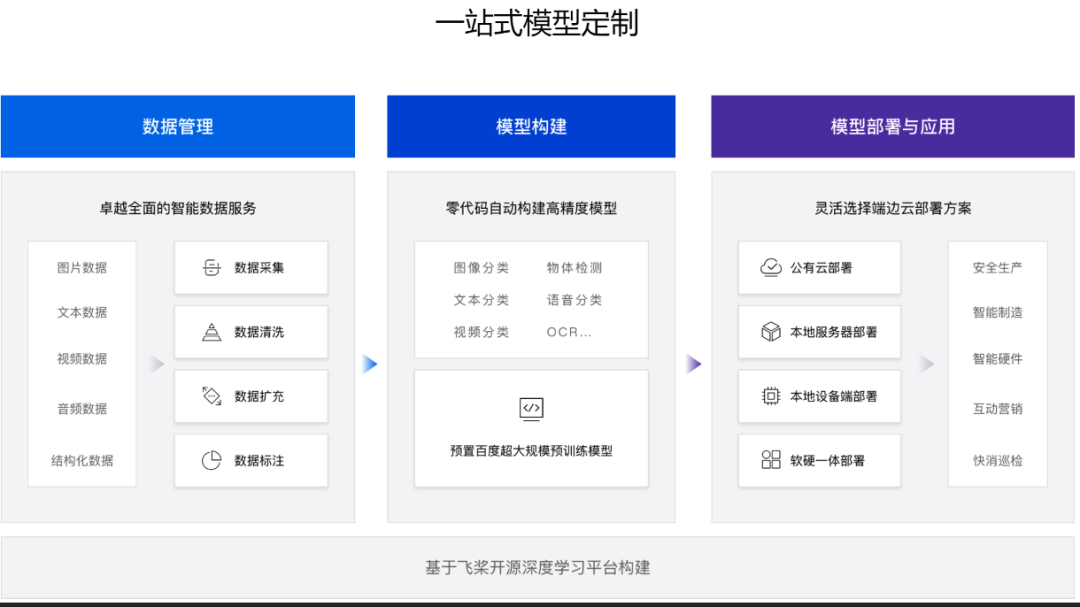Click the 互动营销 text
Screen dimensions: 1080x607
pyautogui.click(x=997, y=409)
